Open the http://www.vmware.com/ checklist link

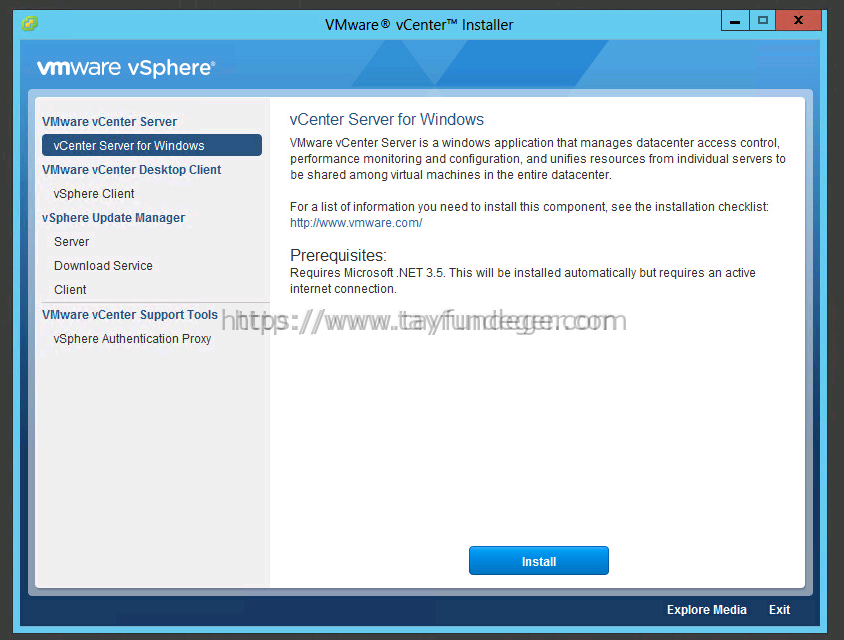pos(356,223)
